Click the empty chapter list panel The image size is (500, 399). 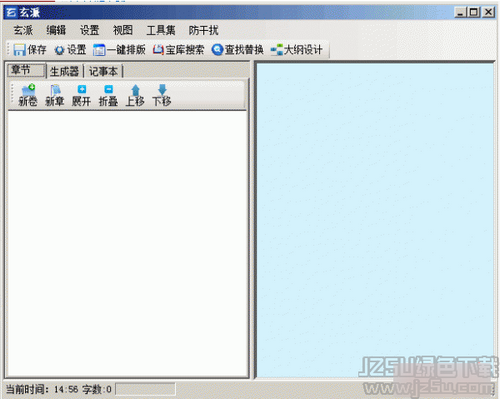pyautogui.click(x=127, y=243)
